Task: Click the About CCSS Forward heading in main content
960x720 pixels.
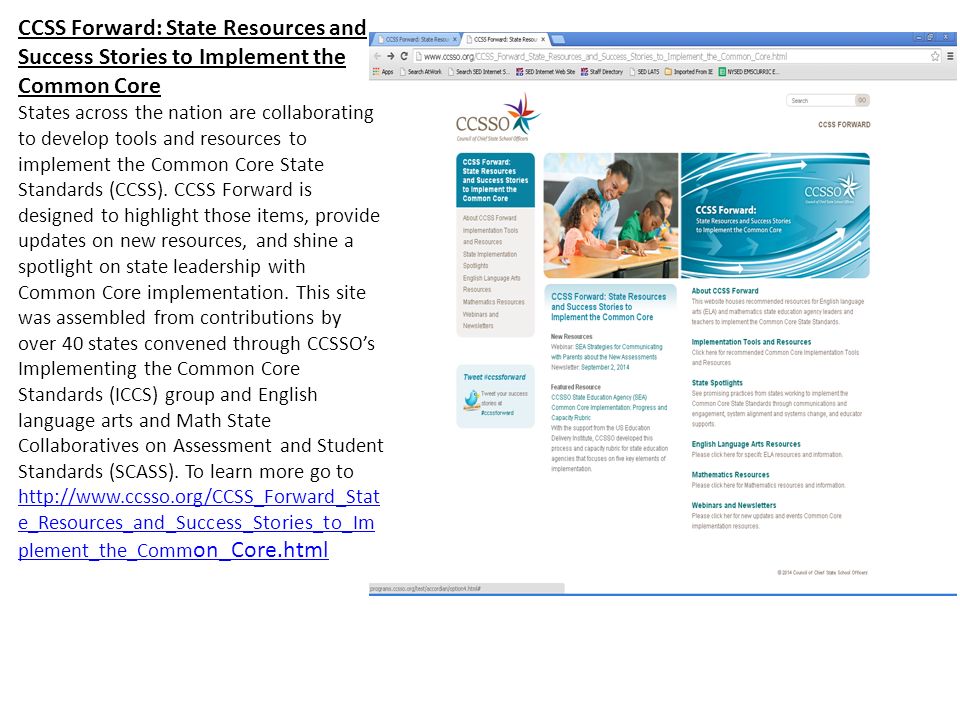Action: point(725,291)
